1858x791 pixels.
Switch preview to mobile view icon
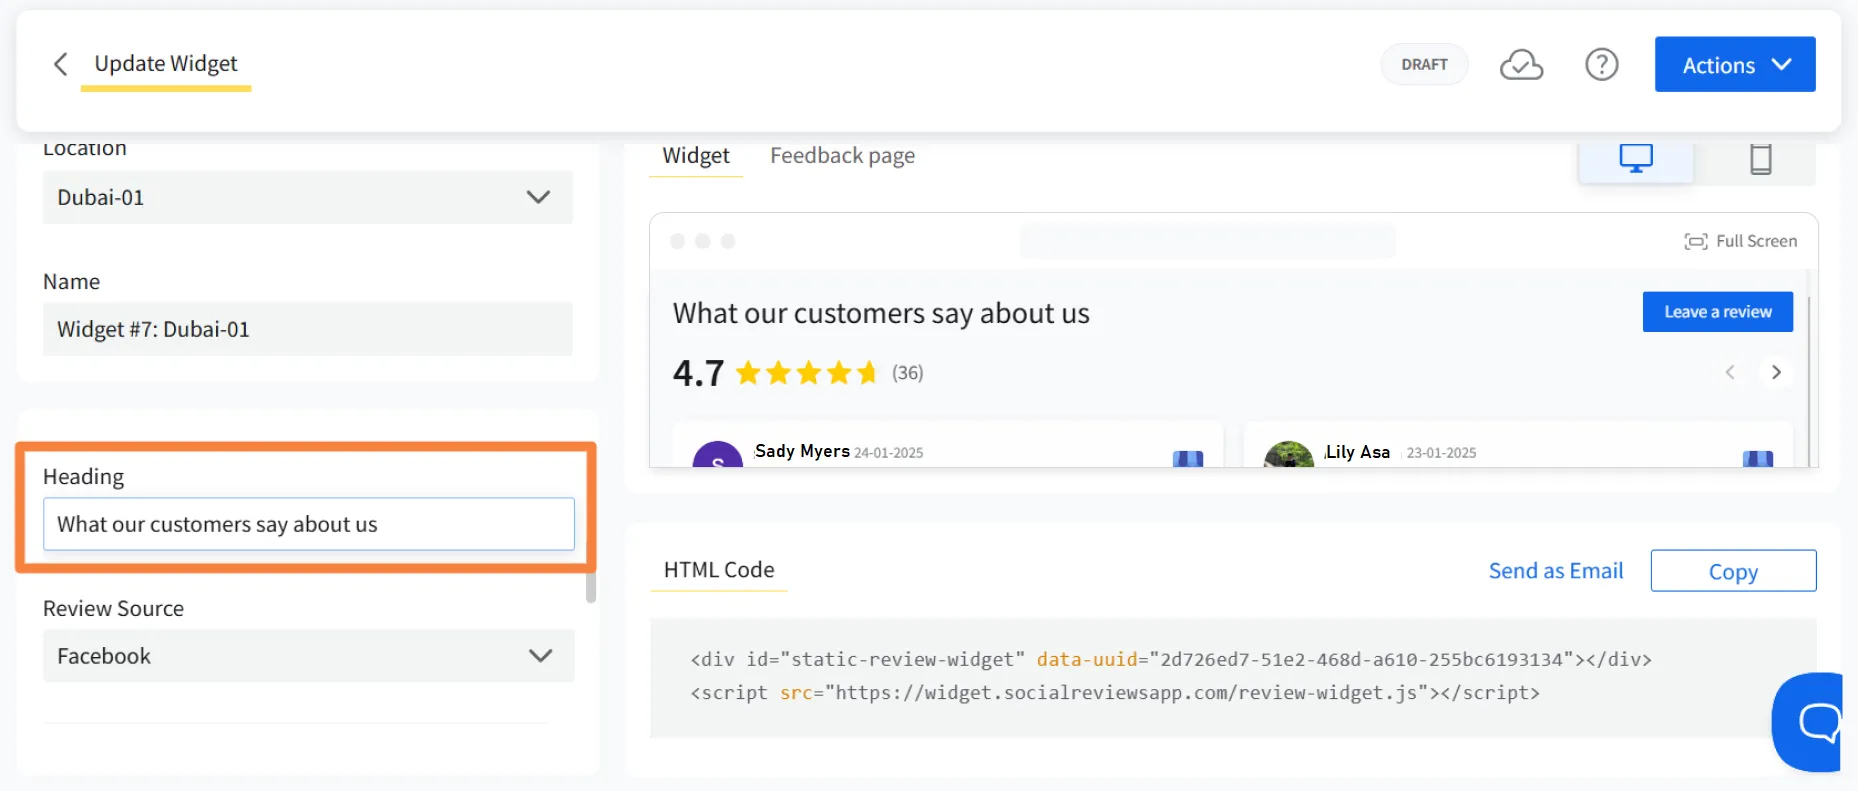click(x=1760, y=159)
